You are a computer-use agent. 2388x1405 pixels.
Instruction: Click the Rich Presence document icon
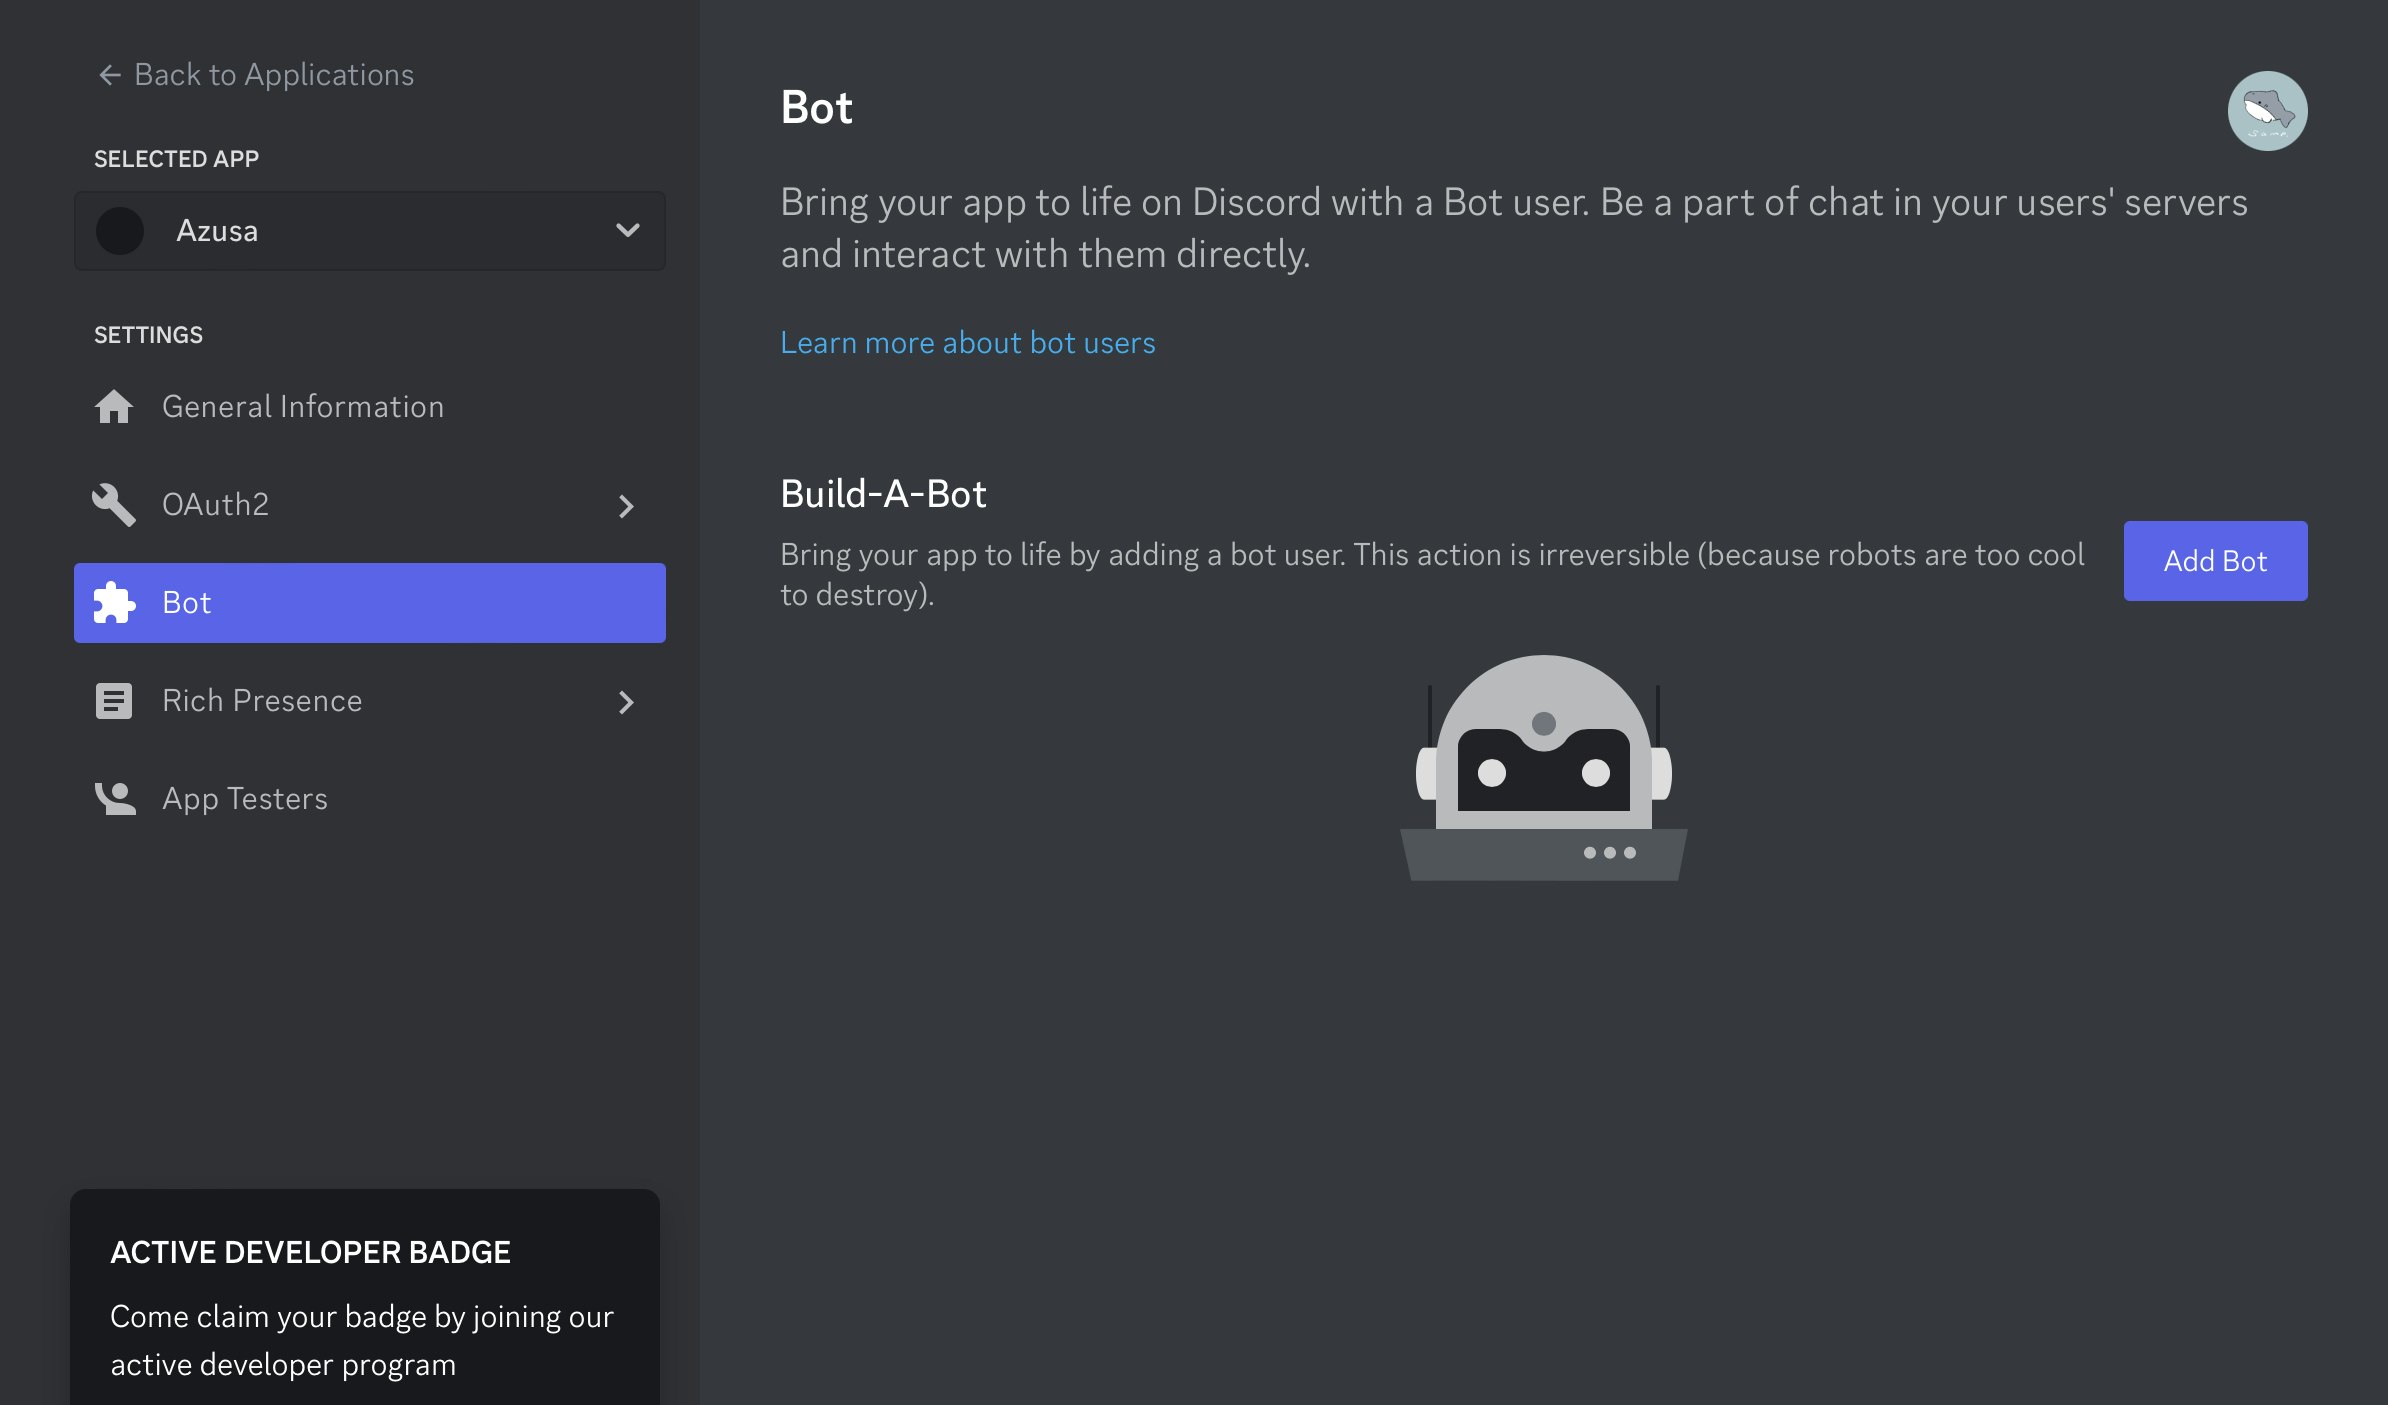[x=114, y=701]
